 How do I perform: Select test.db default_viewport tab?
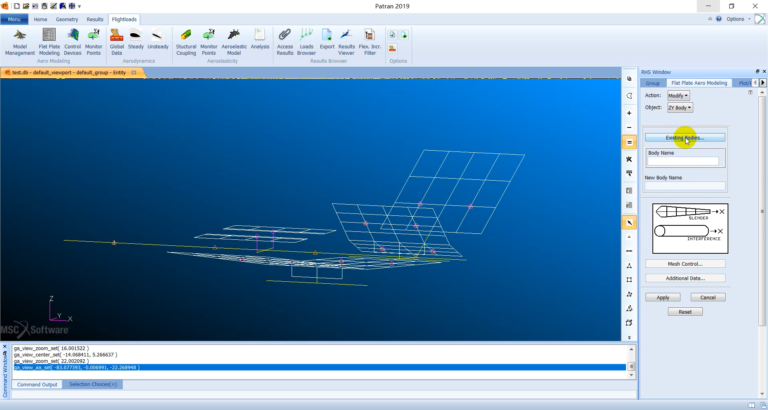[69, 72]
